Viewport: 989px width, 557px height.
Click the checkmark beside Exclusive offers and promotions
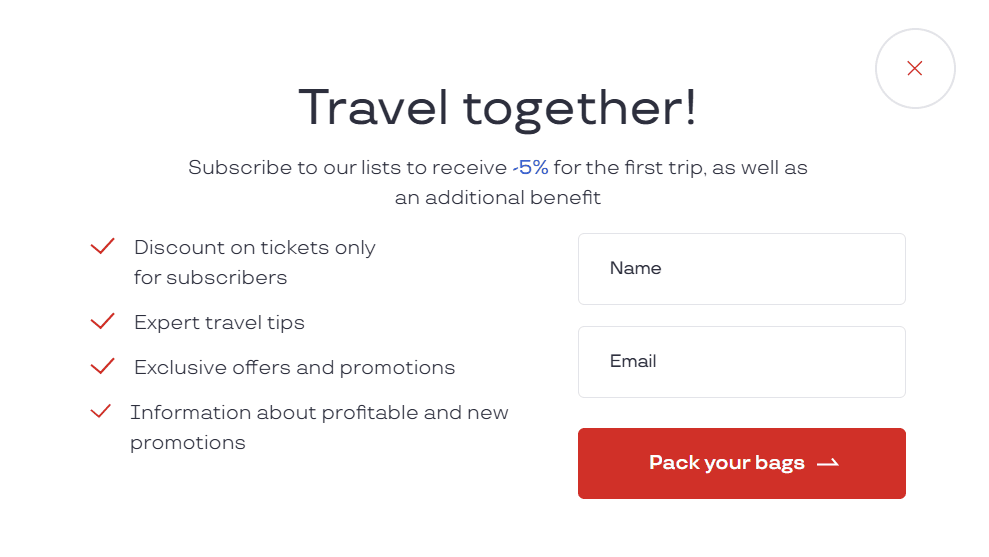[102, 366]
